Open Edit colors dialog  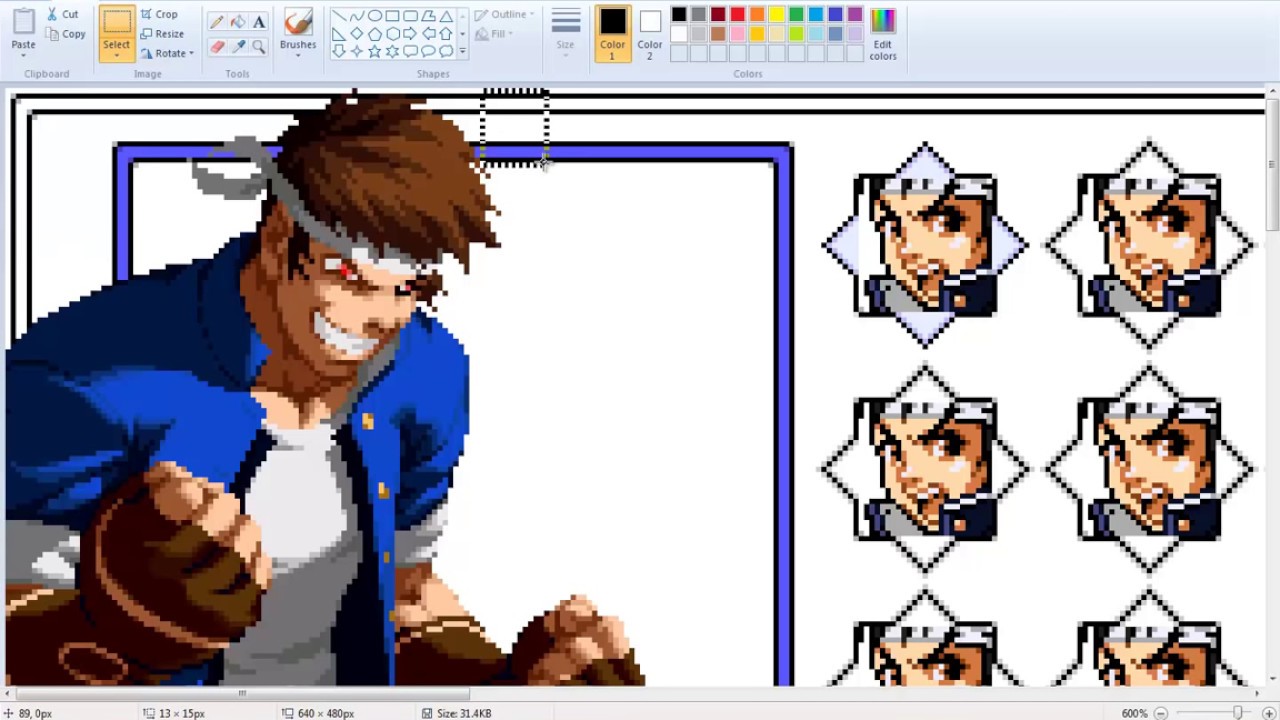(x=883, y=34)
